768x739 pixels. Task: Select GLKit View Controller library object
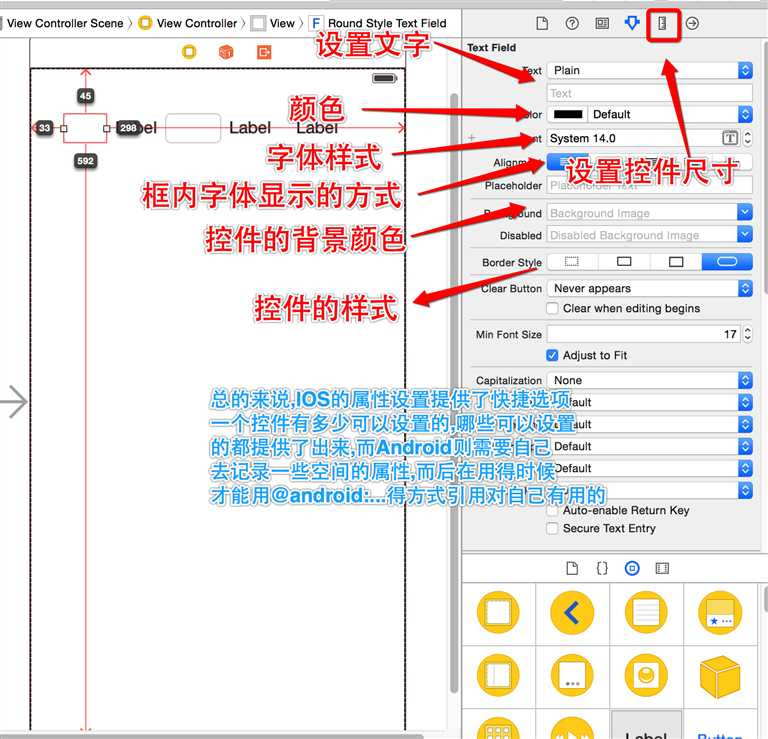[x=646, y=675]
